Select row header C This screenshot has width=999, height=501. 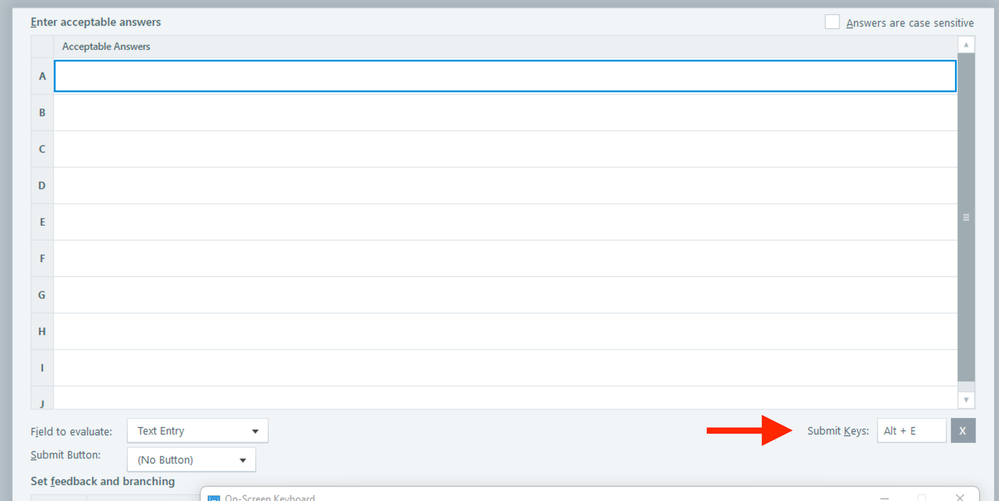click(42, 149)
